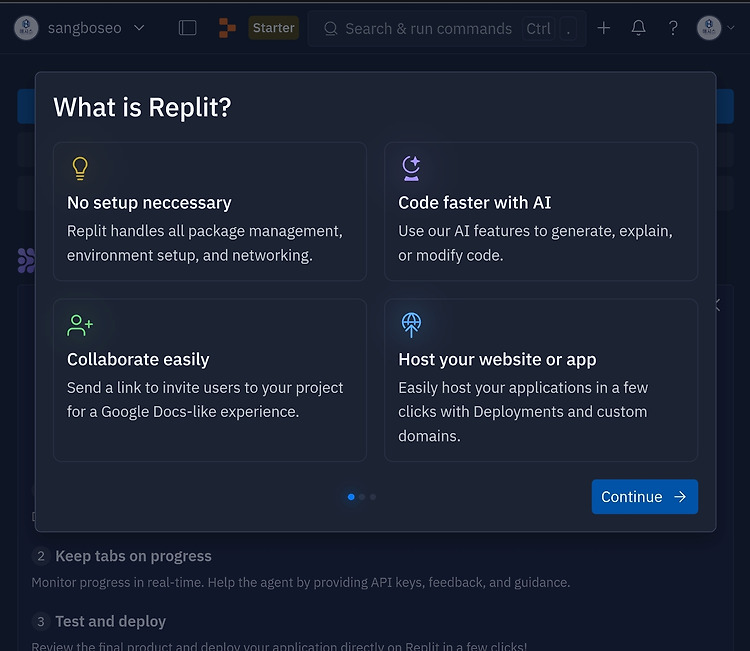Click the lightbulb icon in No setup card

pyautogui.click(x=80, y=168)
